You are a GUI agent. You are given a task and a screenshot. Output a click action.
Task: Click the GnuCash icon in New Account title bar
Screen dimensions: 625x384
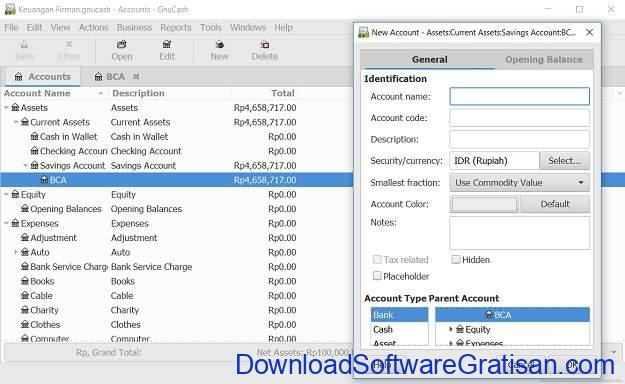(363, 32)
